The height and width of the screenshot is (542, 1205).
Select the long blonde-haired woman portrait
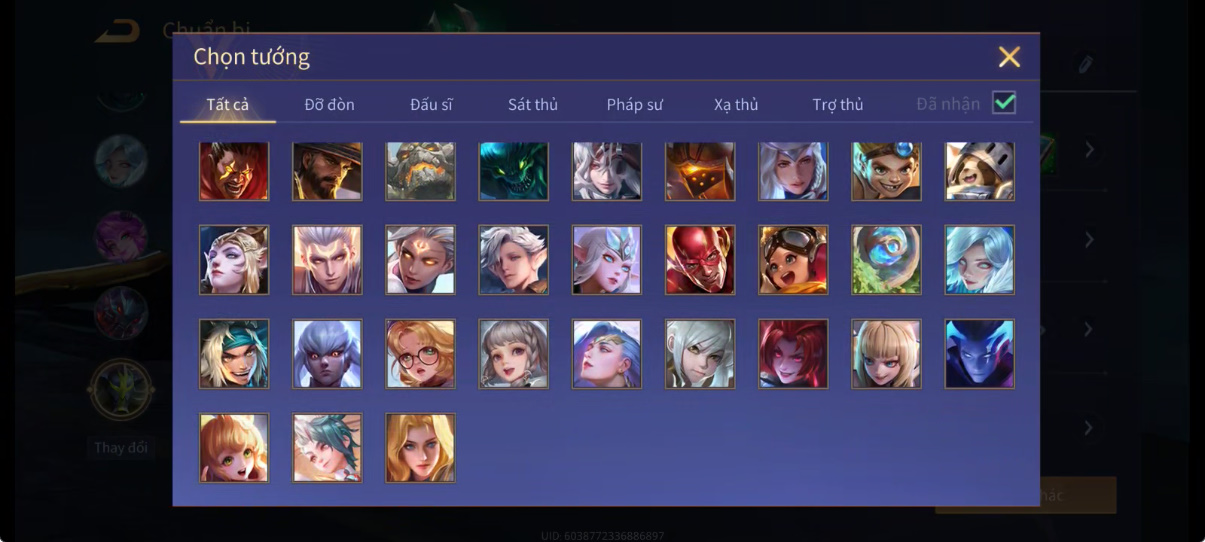tap(420, 448)
